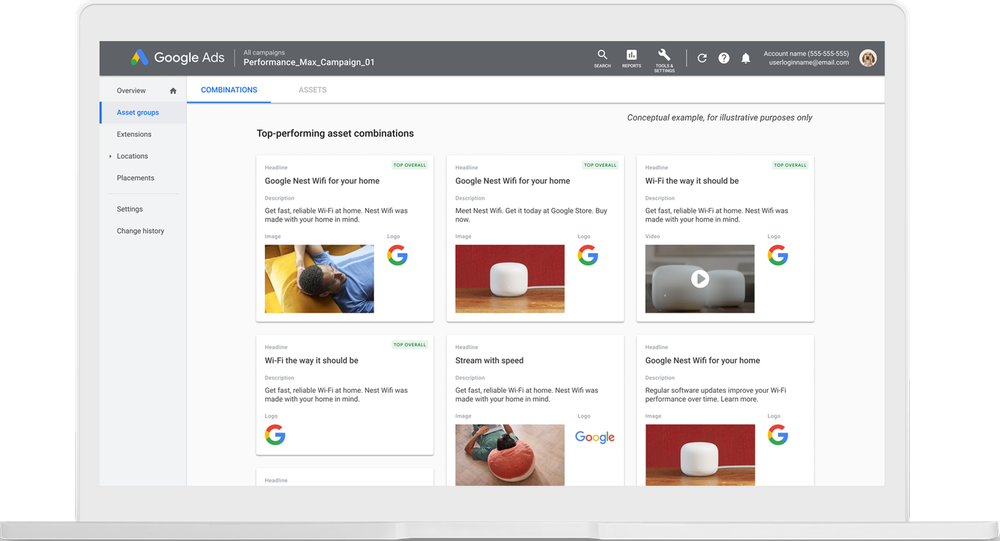
Task: Open Asset groups in sidebar
Action: [138, 113]
